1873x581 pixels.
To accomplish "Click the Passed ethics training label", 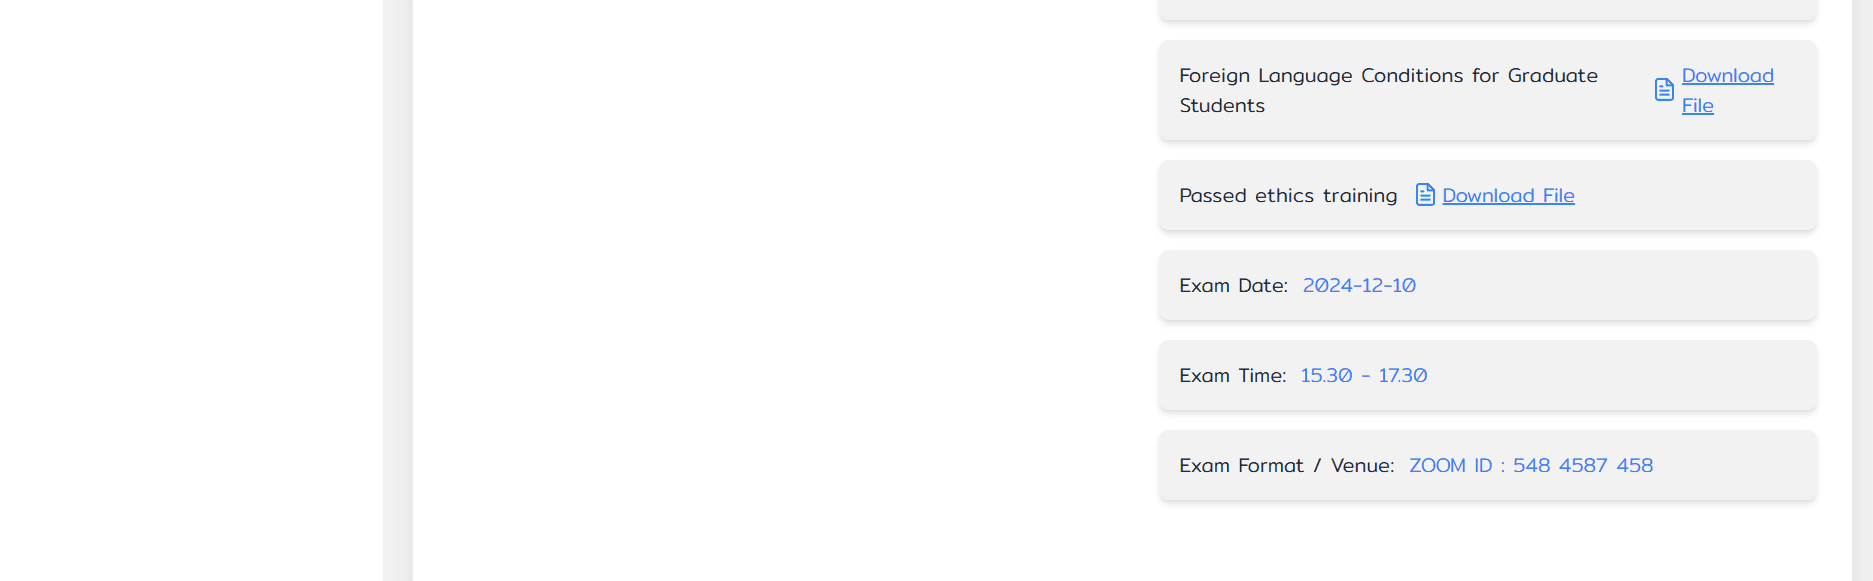I will pos(1288,196).
